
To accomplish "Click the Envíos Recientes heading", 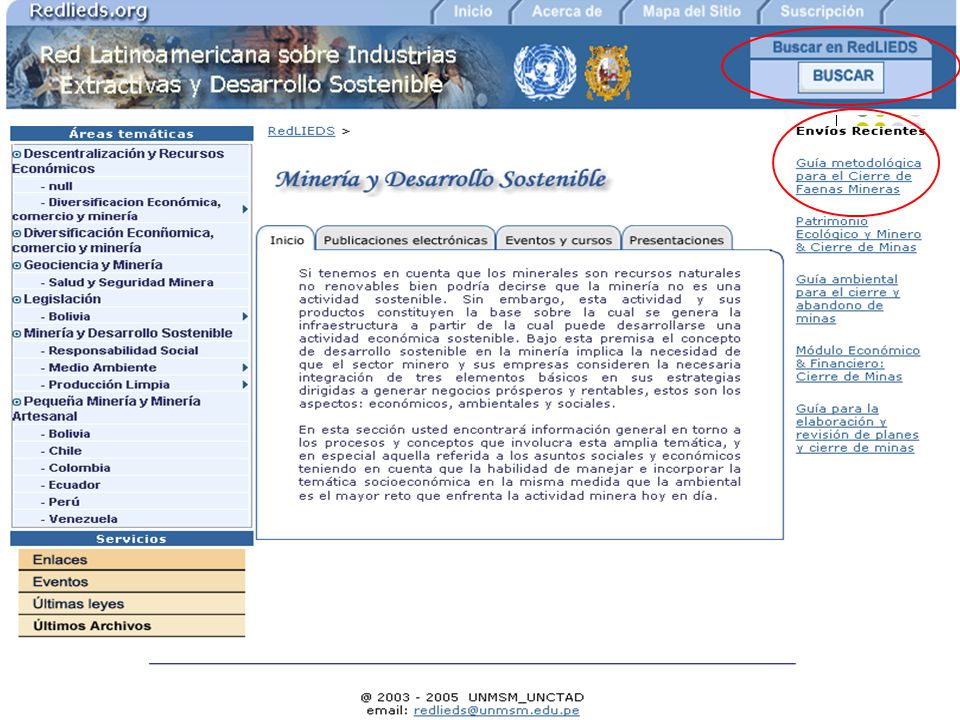I will (x=860, y=131).
